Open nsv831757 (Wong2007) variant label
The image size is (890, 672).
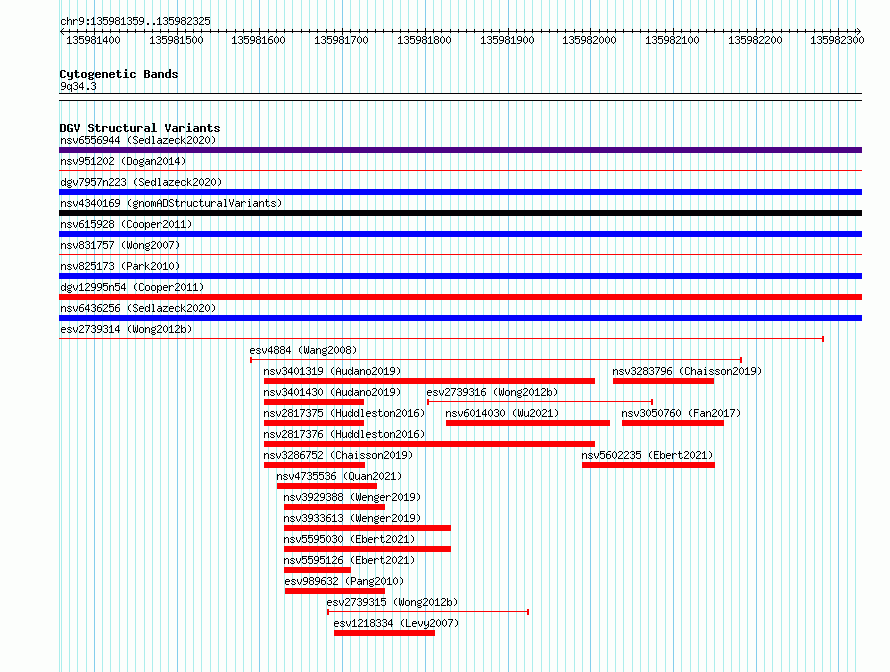click(120, 245)
